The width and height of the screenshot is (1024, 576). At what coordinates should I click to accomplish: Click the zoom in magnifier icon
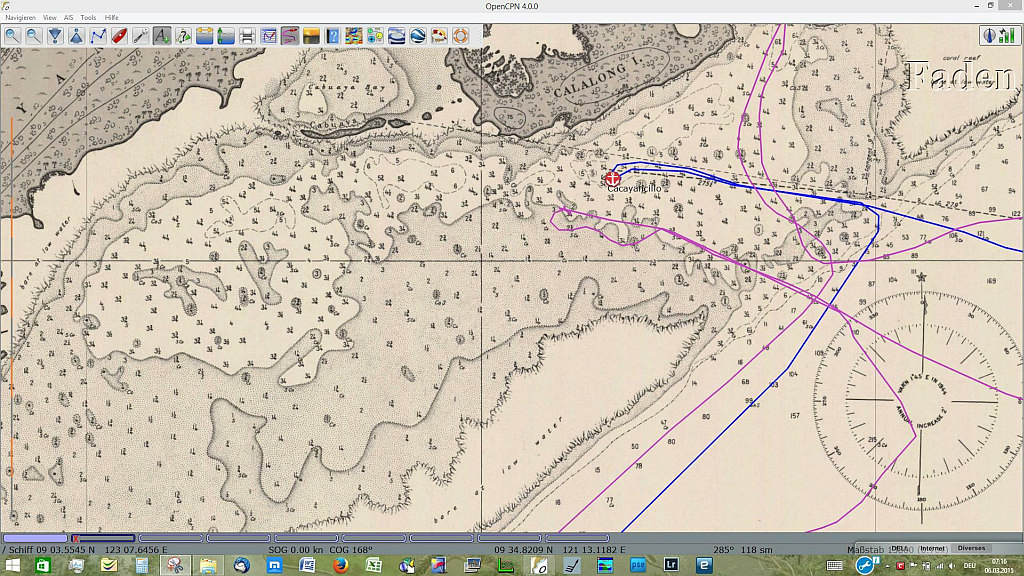12,36
